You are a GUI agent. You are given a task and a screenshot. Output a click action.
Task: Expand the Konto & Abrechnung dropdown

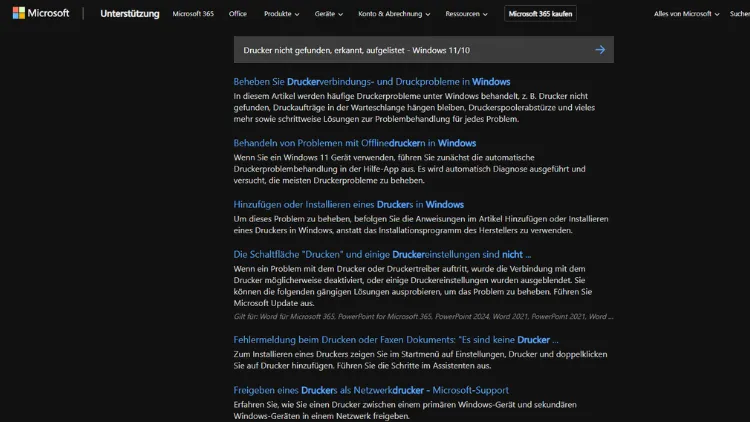click(x=394, y=14)
